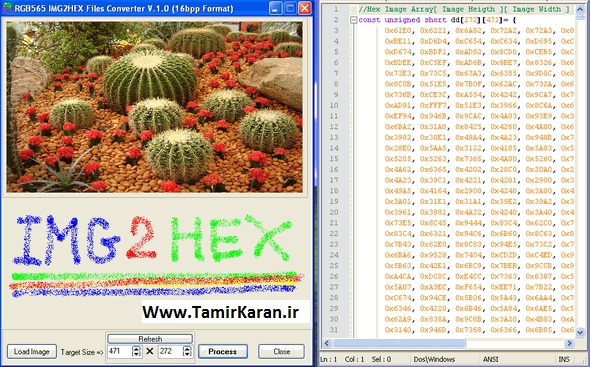Toggle the INS indicator in status bar
The image size is (590, 367).
click(564, 359)
